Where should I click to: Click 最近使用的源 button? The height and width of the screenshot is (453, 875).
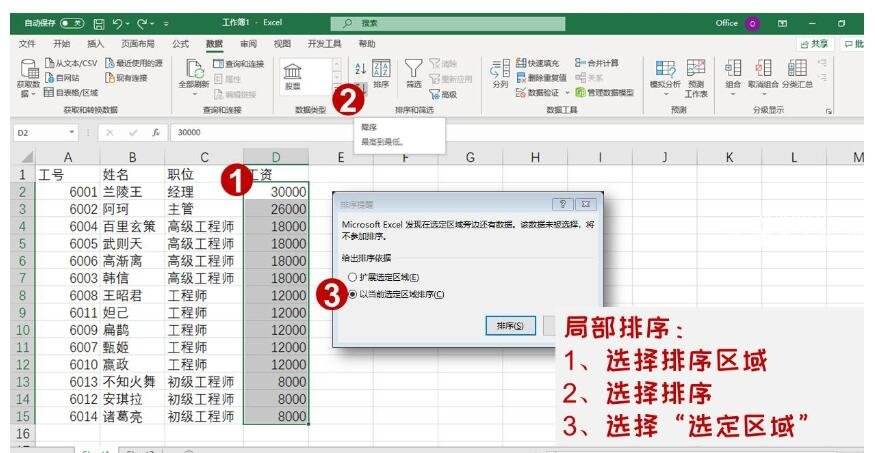pyautogui.click(x=134, y=64)
